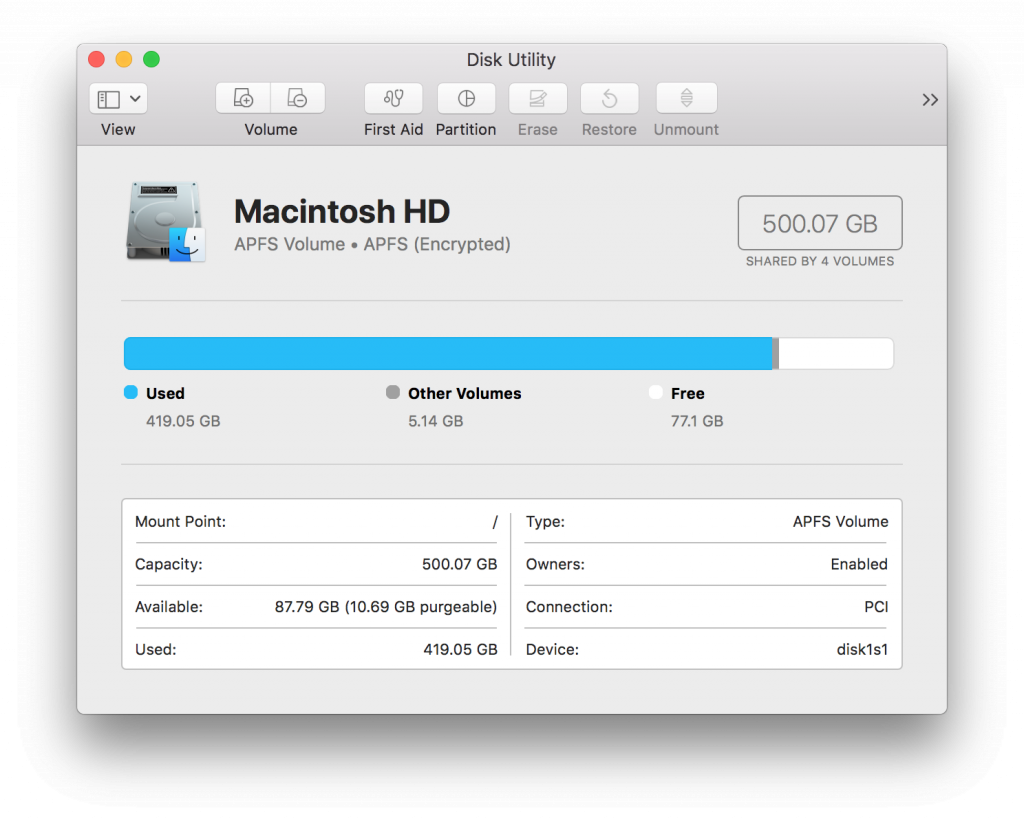The width and height of the screenshot is (1024, 824).
Task: Click the Capacity 500.07 GB table value
Action: pos(460,564)
